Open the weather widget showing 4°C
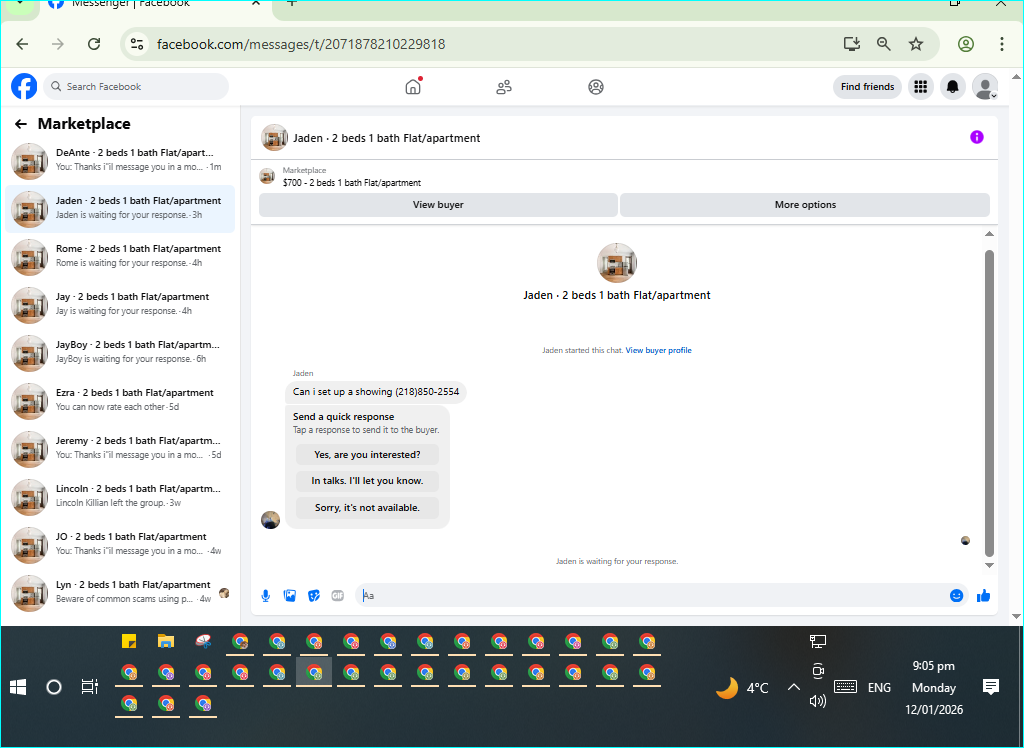1024x748 pixels. (x=743, y=687)
